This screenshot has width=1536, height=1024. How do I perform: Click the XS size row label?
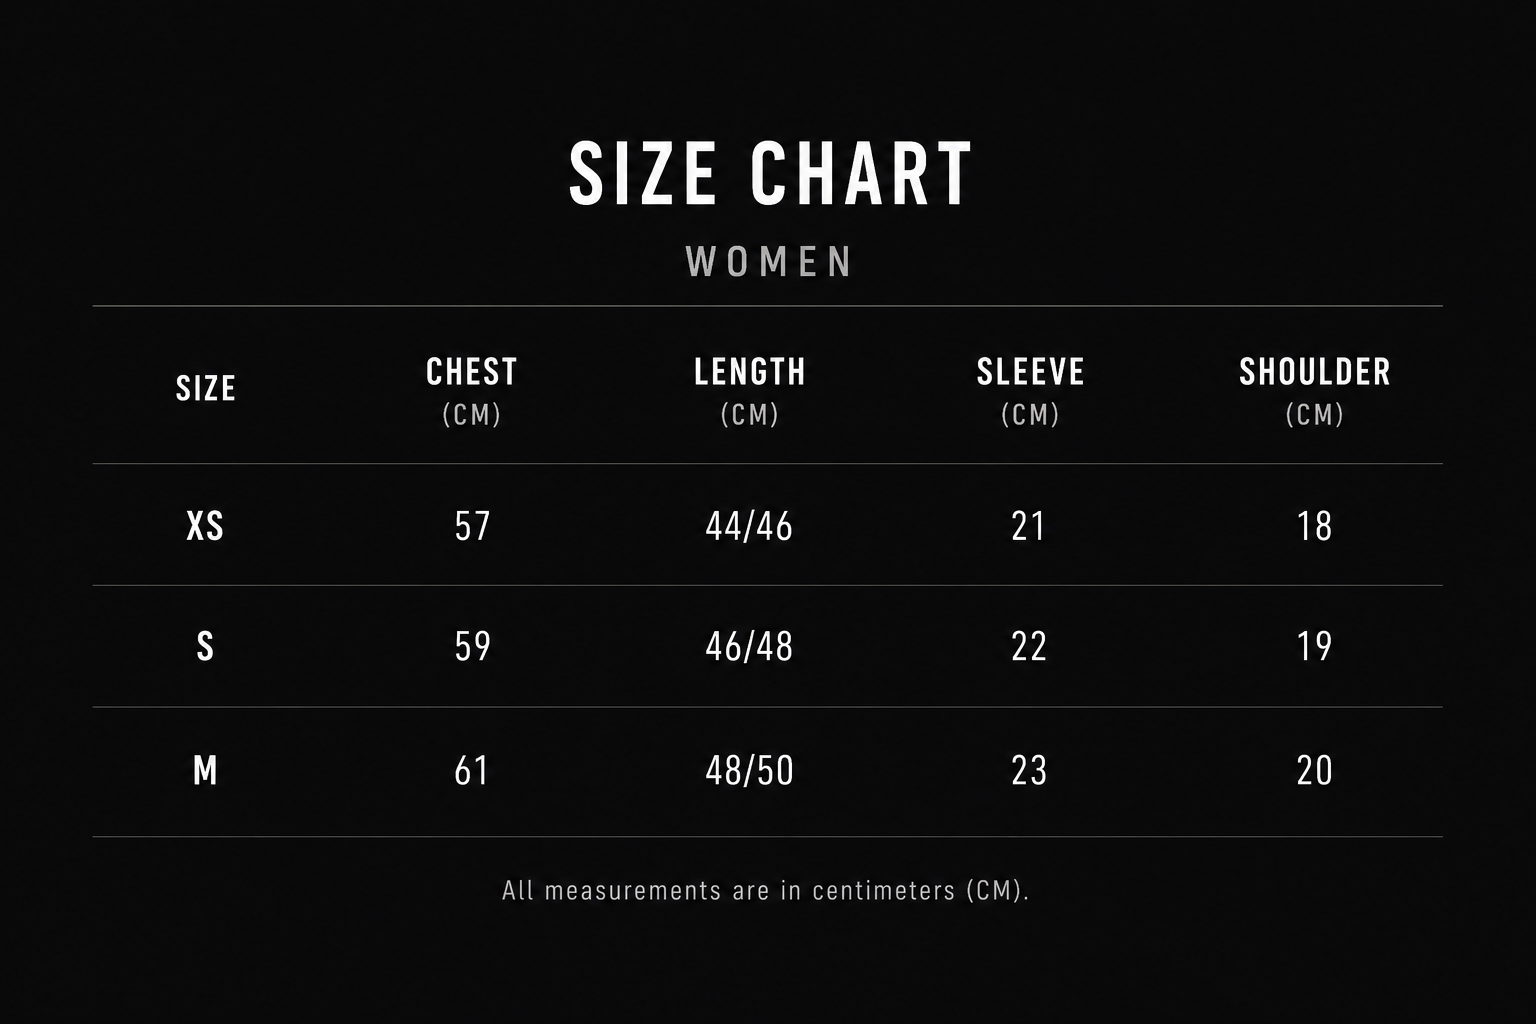205,526
